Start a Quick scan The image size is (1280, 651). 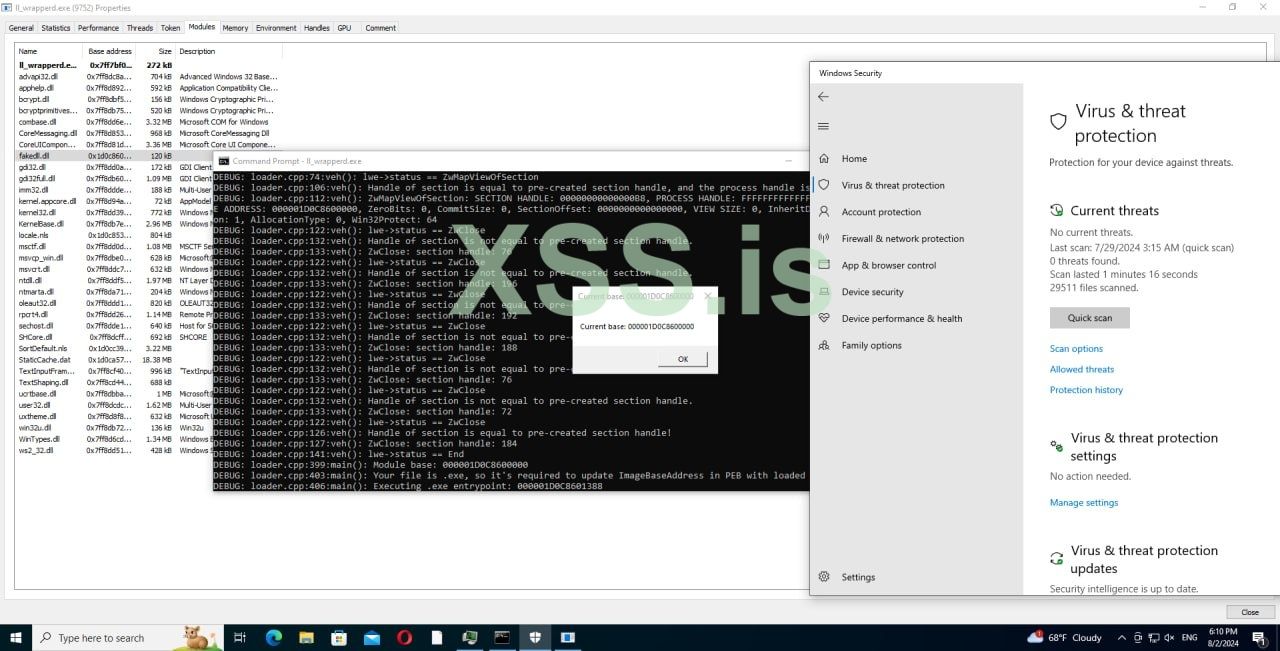coord(1089,318)
